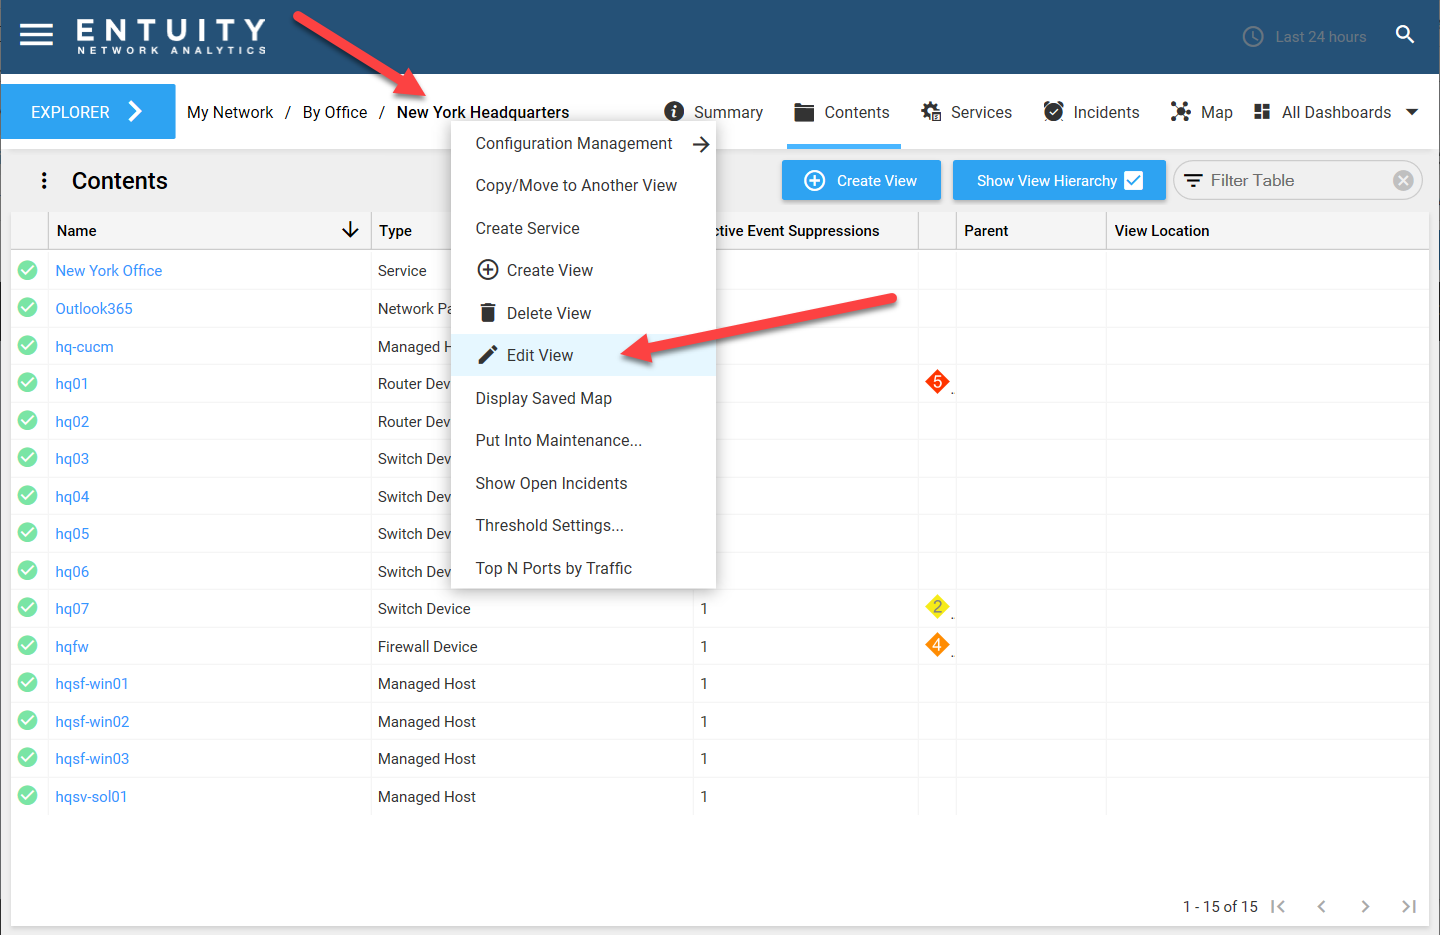Open the hq03 device link

tap(72, 458)
